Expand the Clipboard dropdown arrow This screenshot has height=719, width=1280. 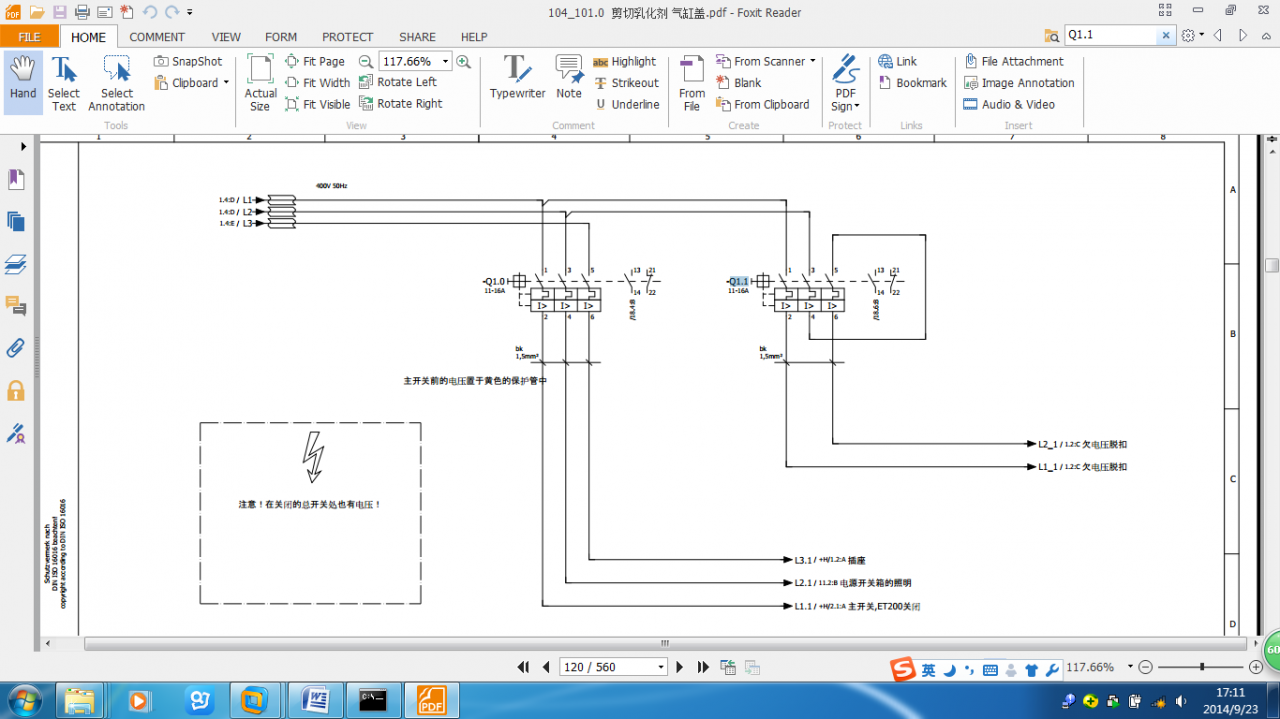[226, 83]
